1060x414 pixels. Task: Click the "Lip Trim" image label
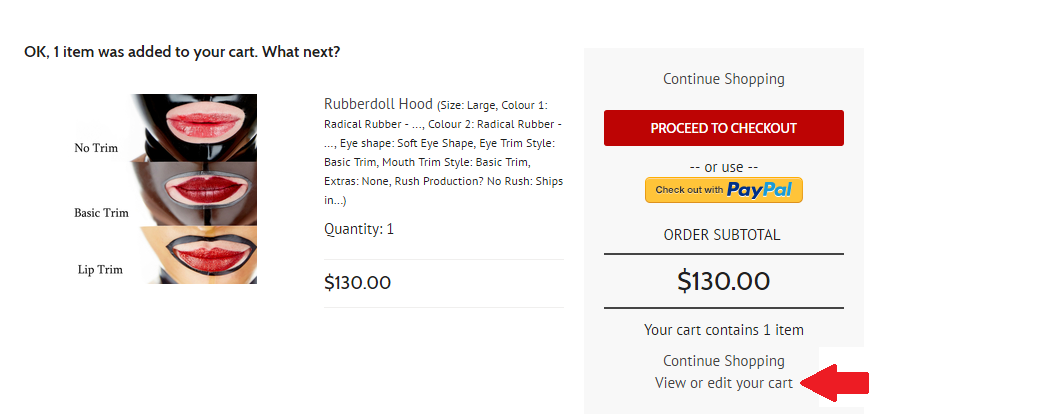pos(100,270)
